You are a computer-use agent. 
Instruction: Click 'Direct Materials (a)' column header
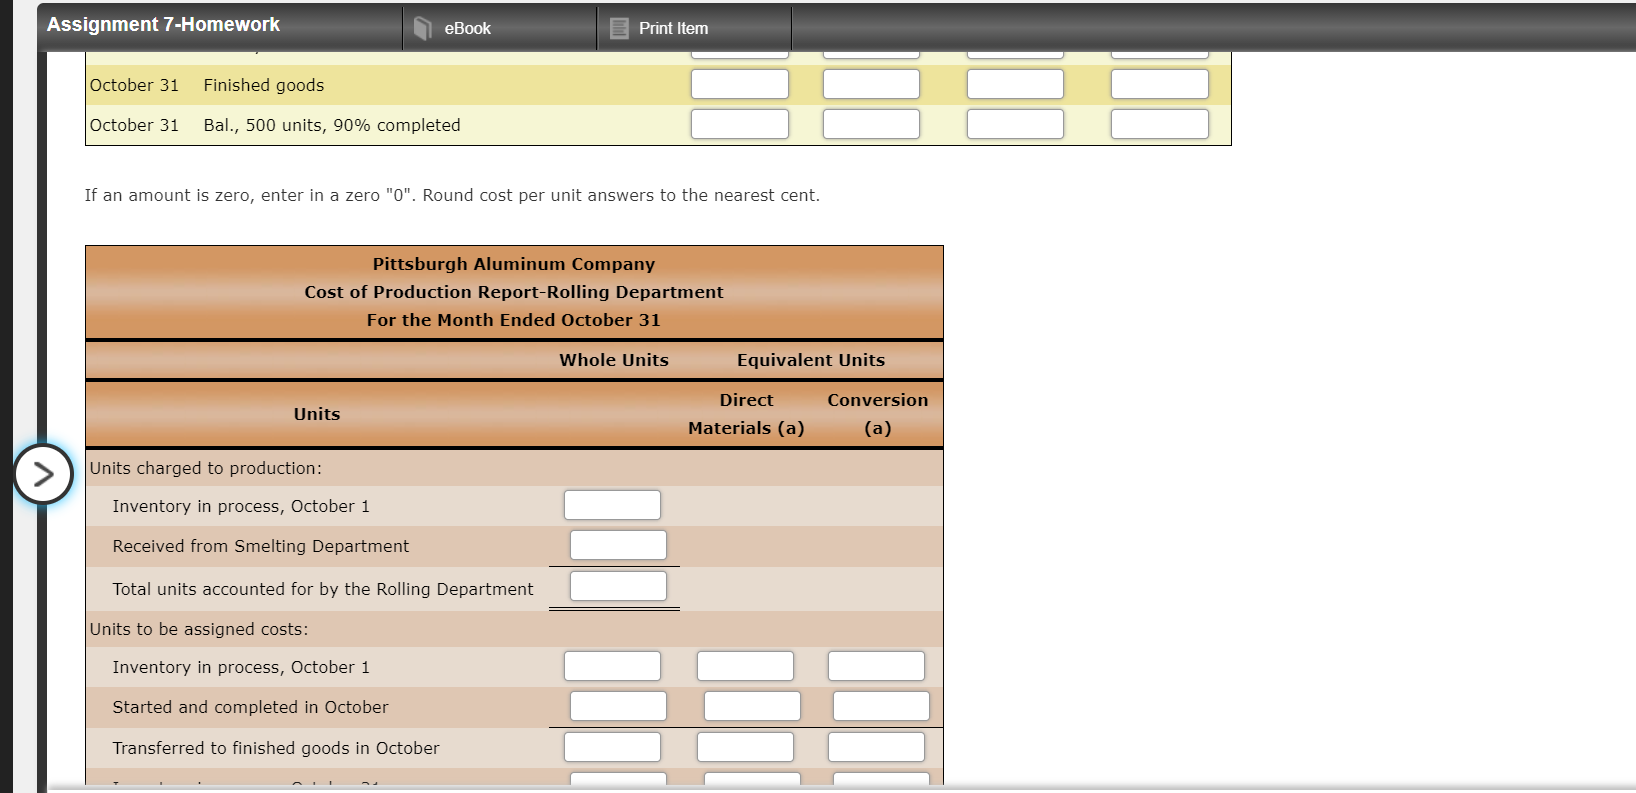746,414
